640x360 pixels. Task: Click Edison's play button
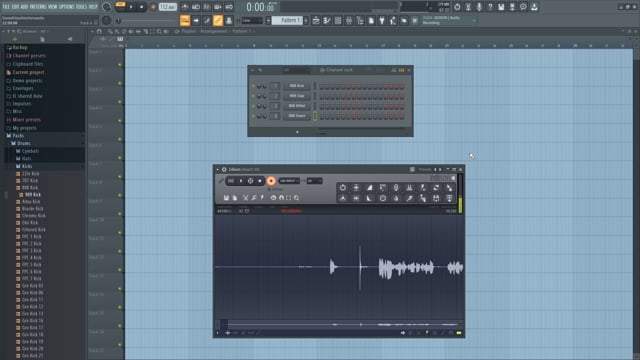(x=241, y=181)
